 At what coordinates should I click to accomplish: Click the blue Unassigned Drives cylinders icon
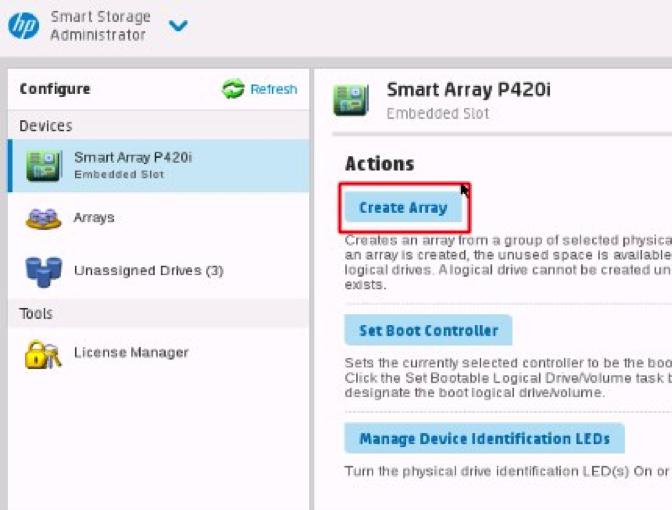coord(43,272)
